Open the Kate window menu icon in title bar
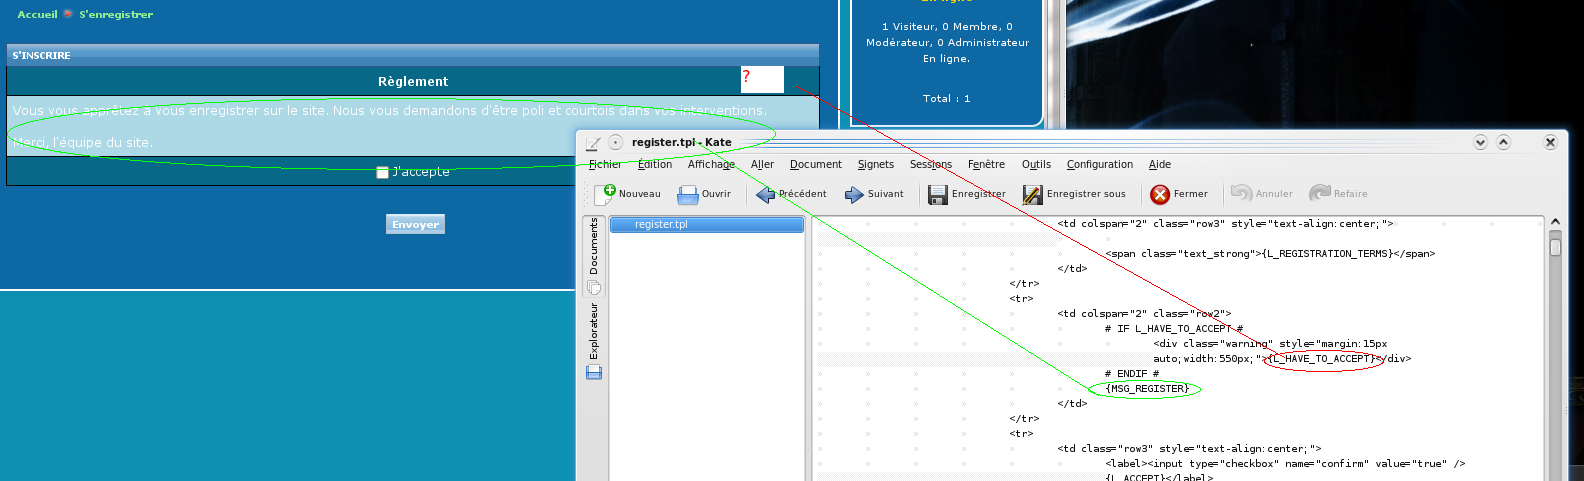Screen dimensions: 1584x481 coord(593,143)
